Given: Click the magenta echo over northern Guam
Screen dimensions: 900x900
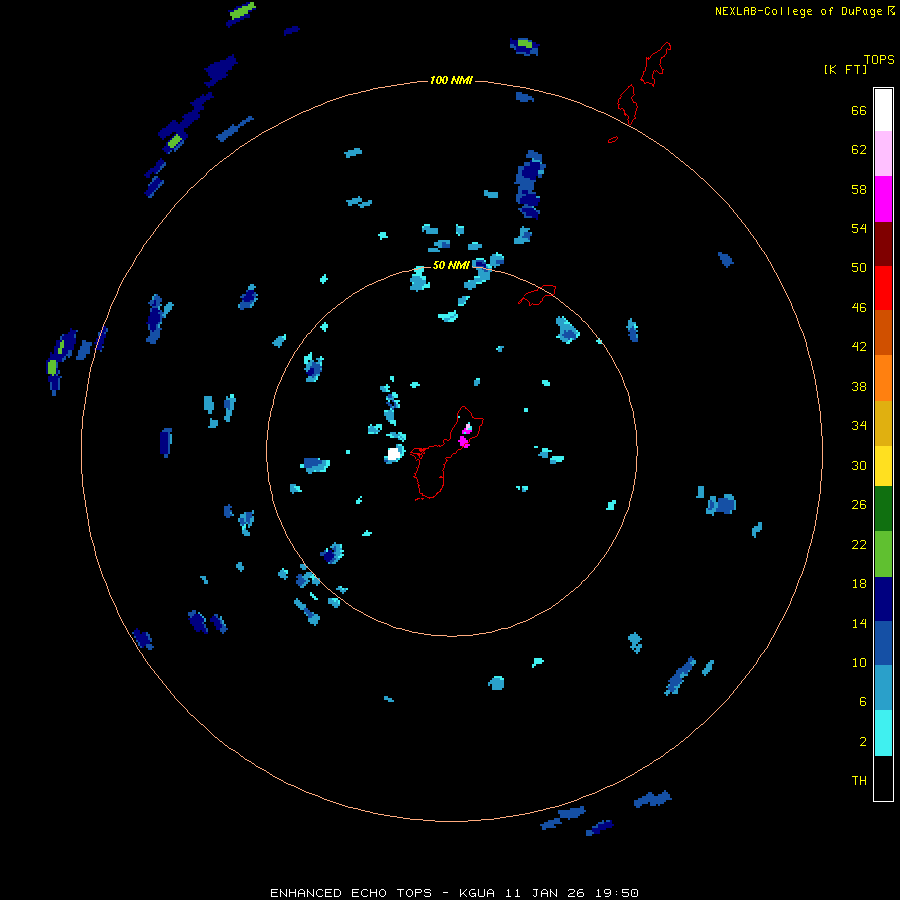Looking at the screenshot, I should click(x=464, y=441).
